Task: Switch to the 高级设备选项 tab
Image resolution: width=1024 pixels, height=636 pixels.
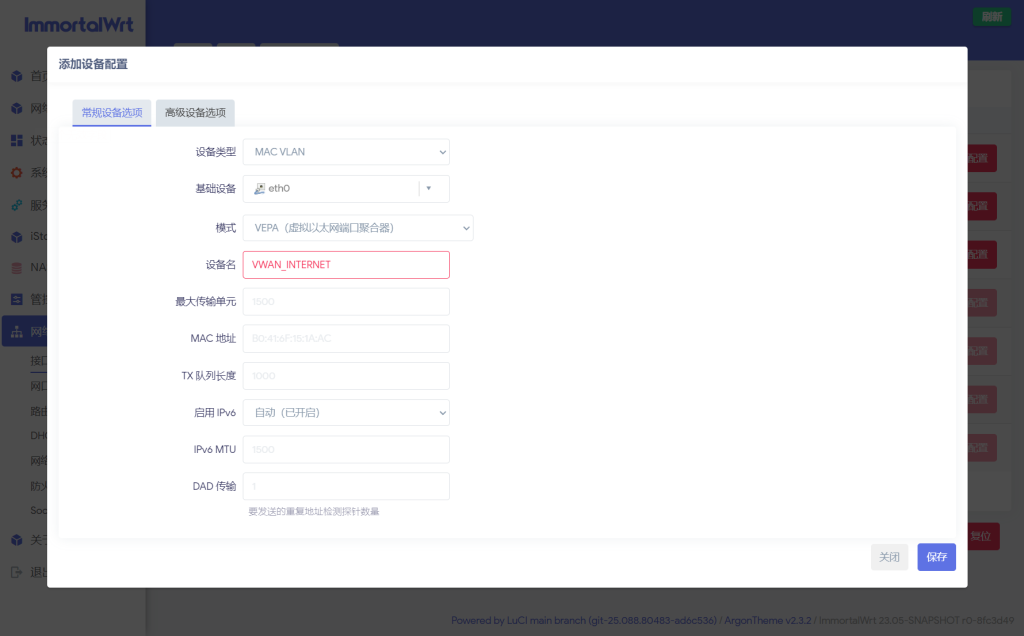Action: point(195,113)
